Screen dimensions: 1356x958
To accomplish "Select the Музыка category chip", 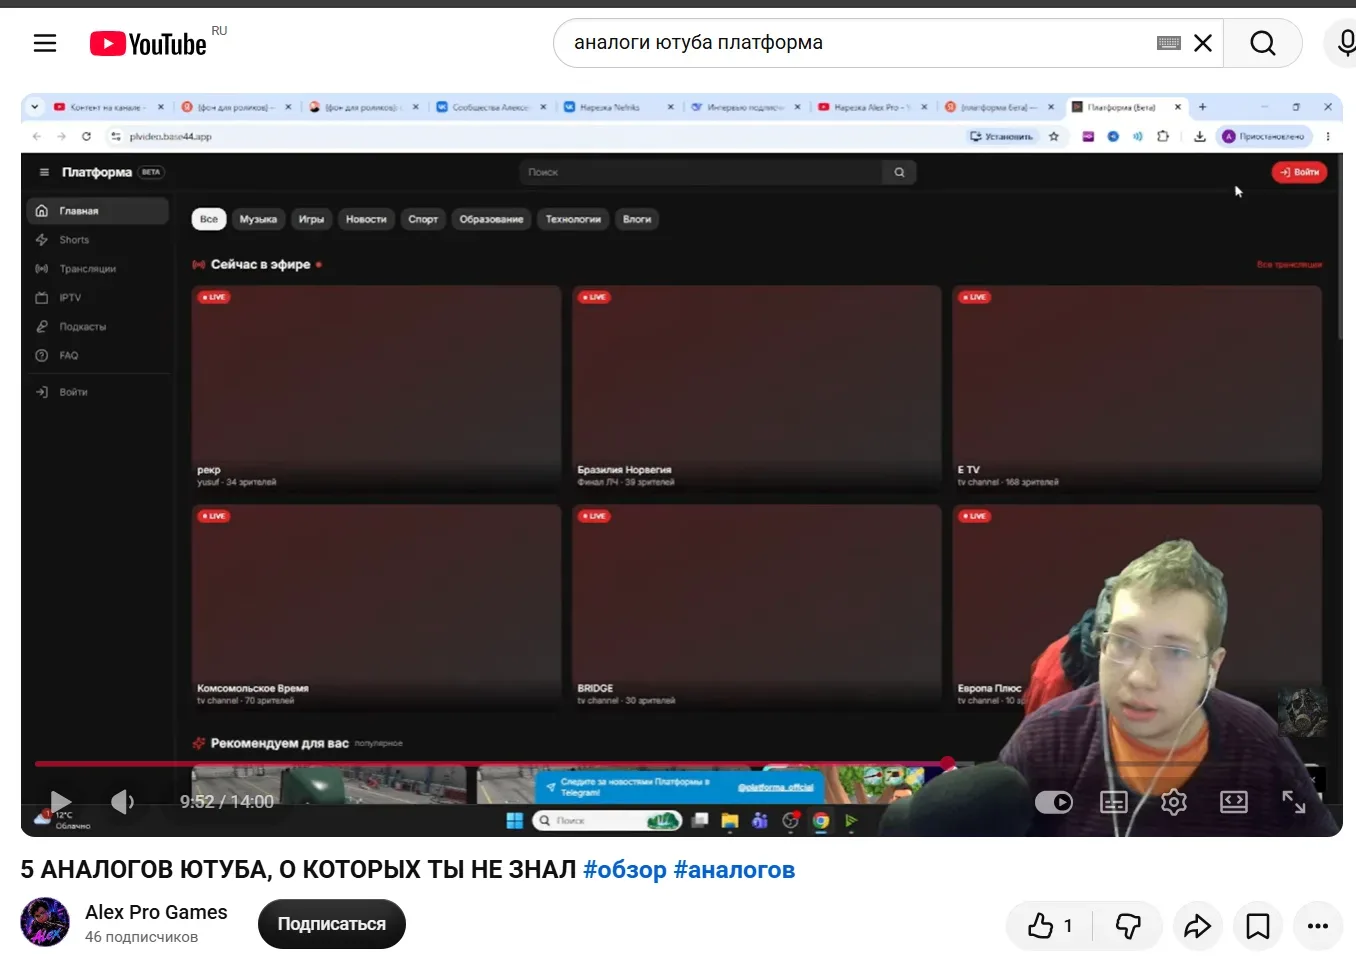I will tap(258, 219).
